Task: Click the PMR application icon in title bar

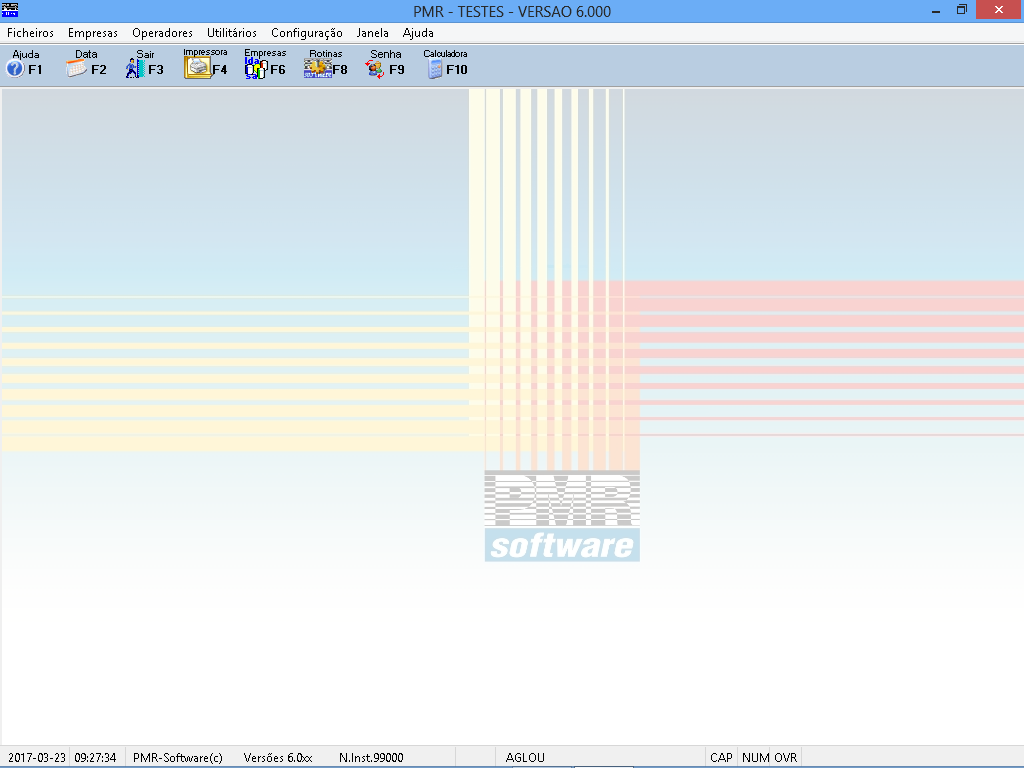Action: (x=10, y=10)
